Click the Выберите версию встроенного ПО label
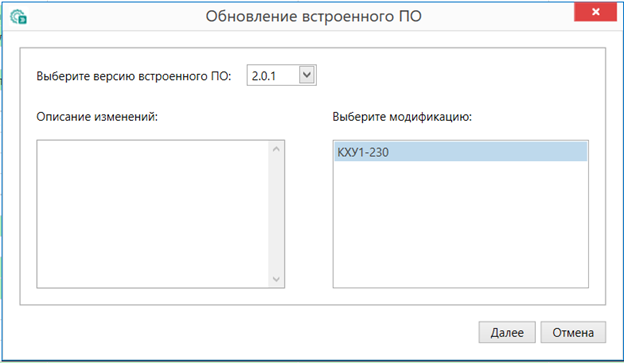The width and height of the screenshot is (624, 363). tap(134, 76)
